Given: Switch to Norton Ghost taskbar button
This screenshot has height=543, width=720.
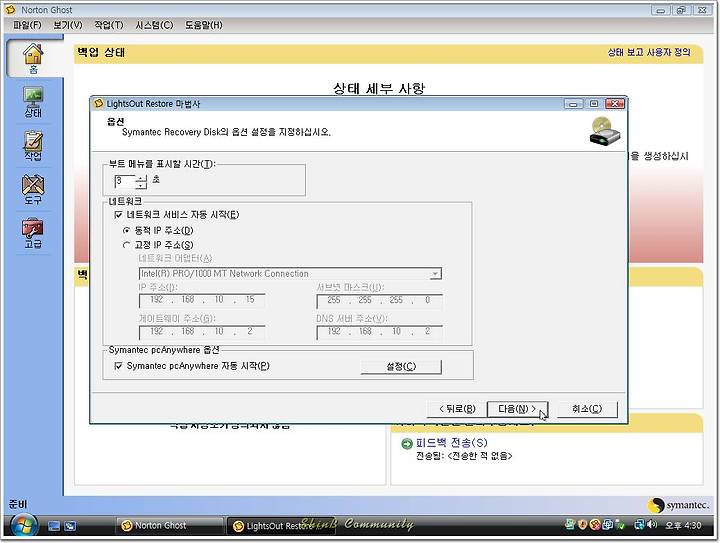Looking at the screenshot, I should (169, 526).
